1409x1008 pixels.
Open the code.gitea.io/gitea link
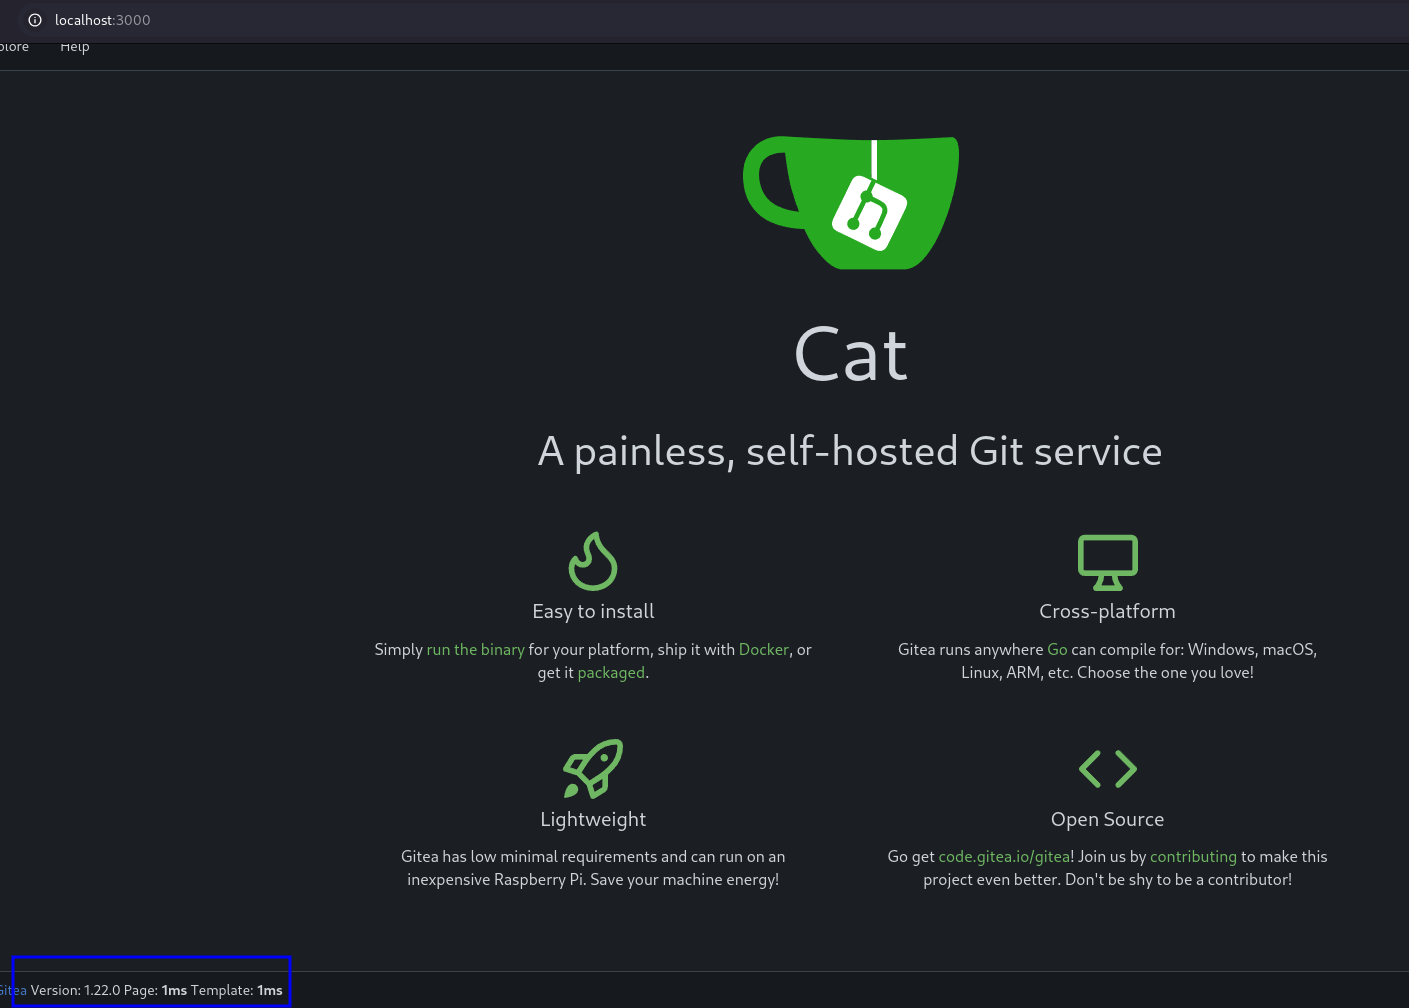point(1004,856)
